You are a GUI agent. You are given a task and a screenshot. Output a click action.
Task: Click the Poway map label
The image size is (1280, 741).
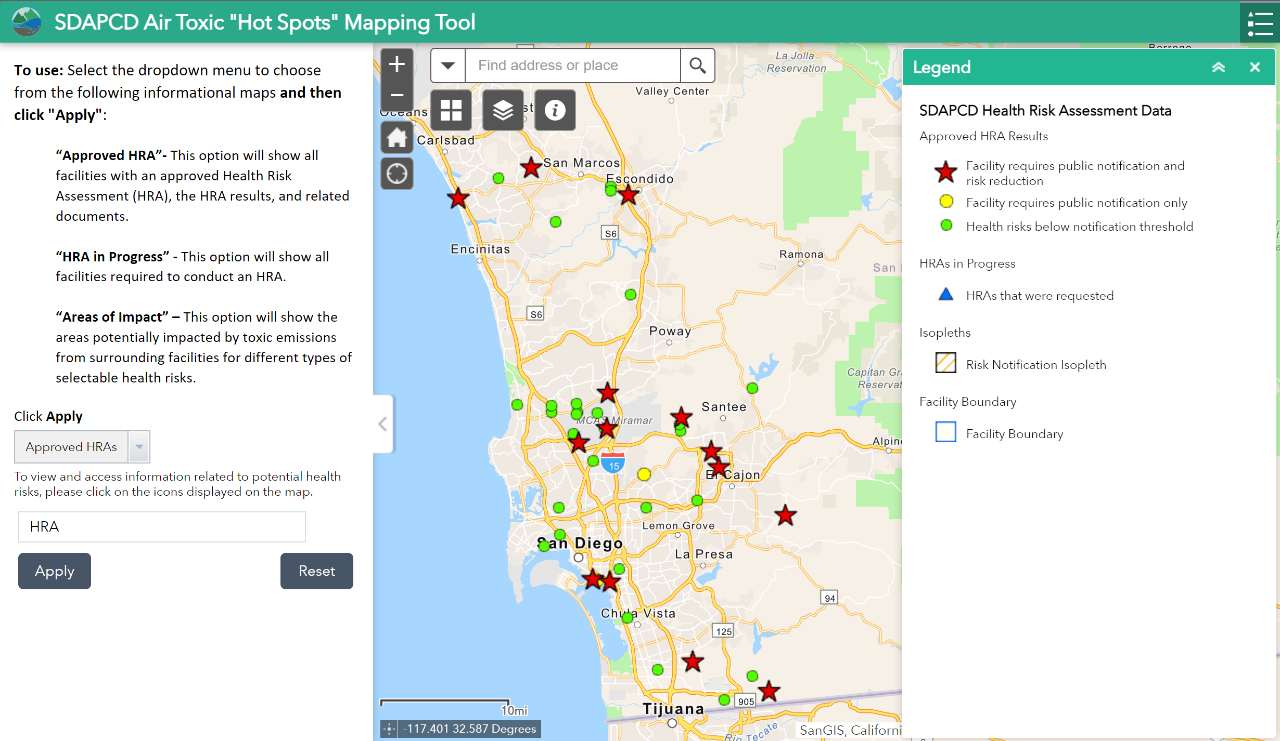pos(670,331)
